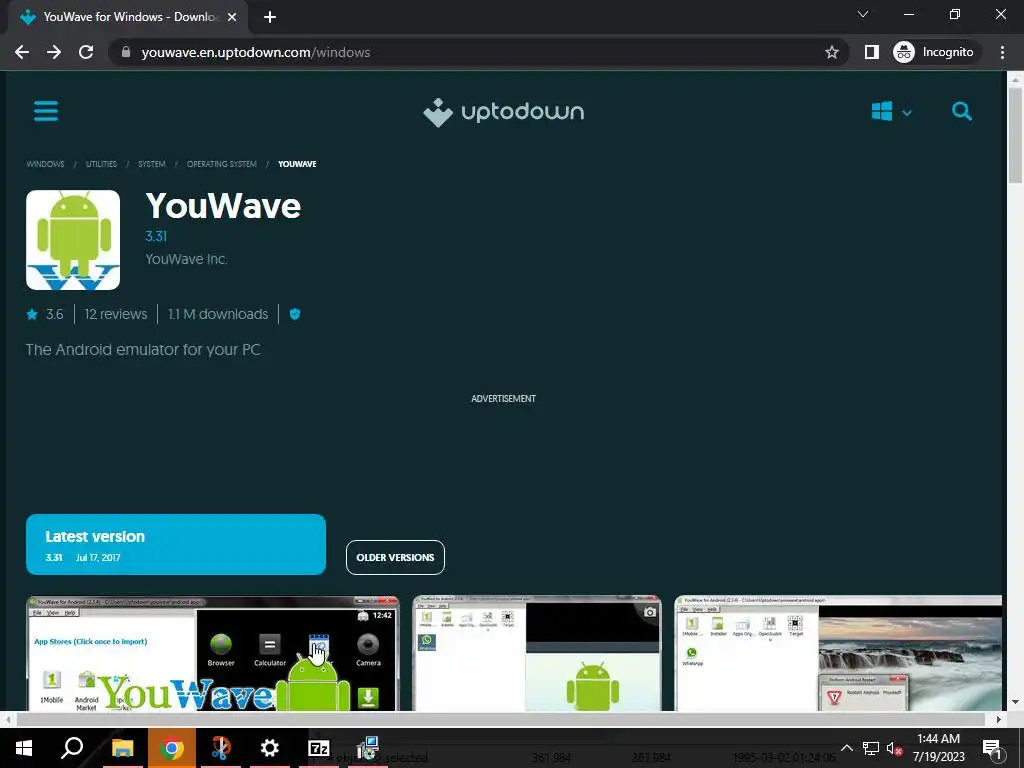Open the first YouWave screenshot thumbnail
Image resolution: width=1024 pixels, height=768 pixels.
(212, 653)
